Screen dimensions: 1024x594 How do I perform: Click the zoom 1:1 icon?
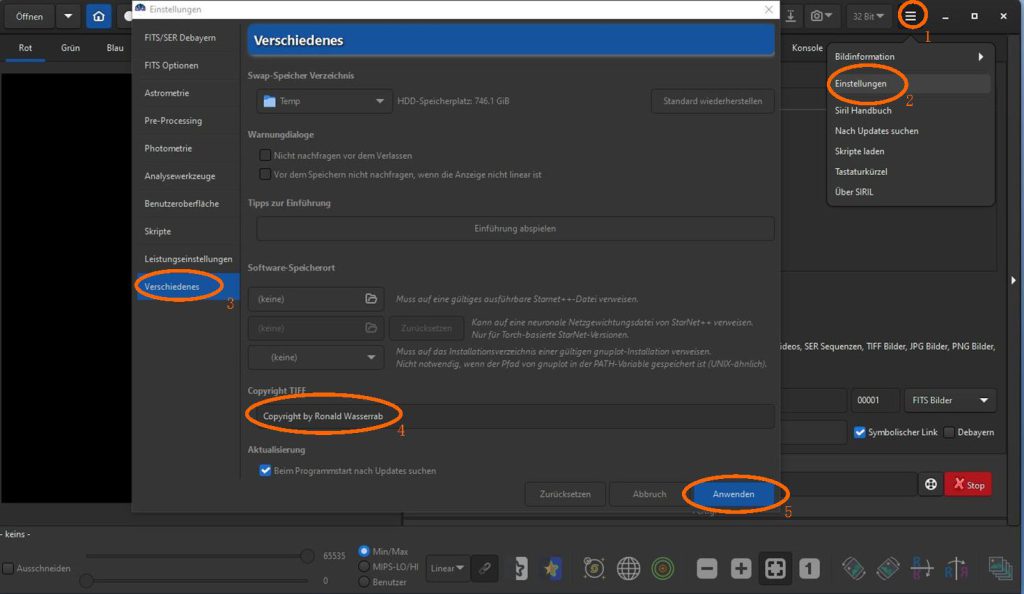tap(809, 568)
